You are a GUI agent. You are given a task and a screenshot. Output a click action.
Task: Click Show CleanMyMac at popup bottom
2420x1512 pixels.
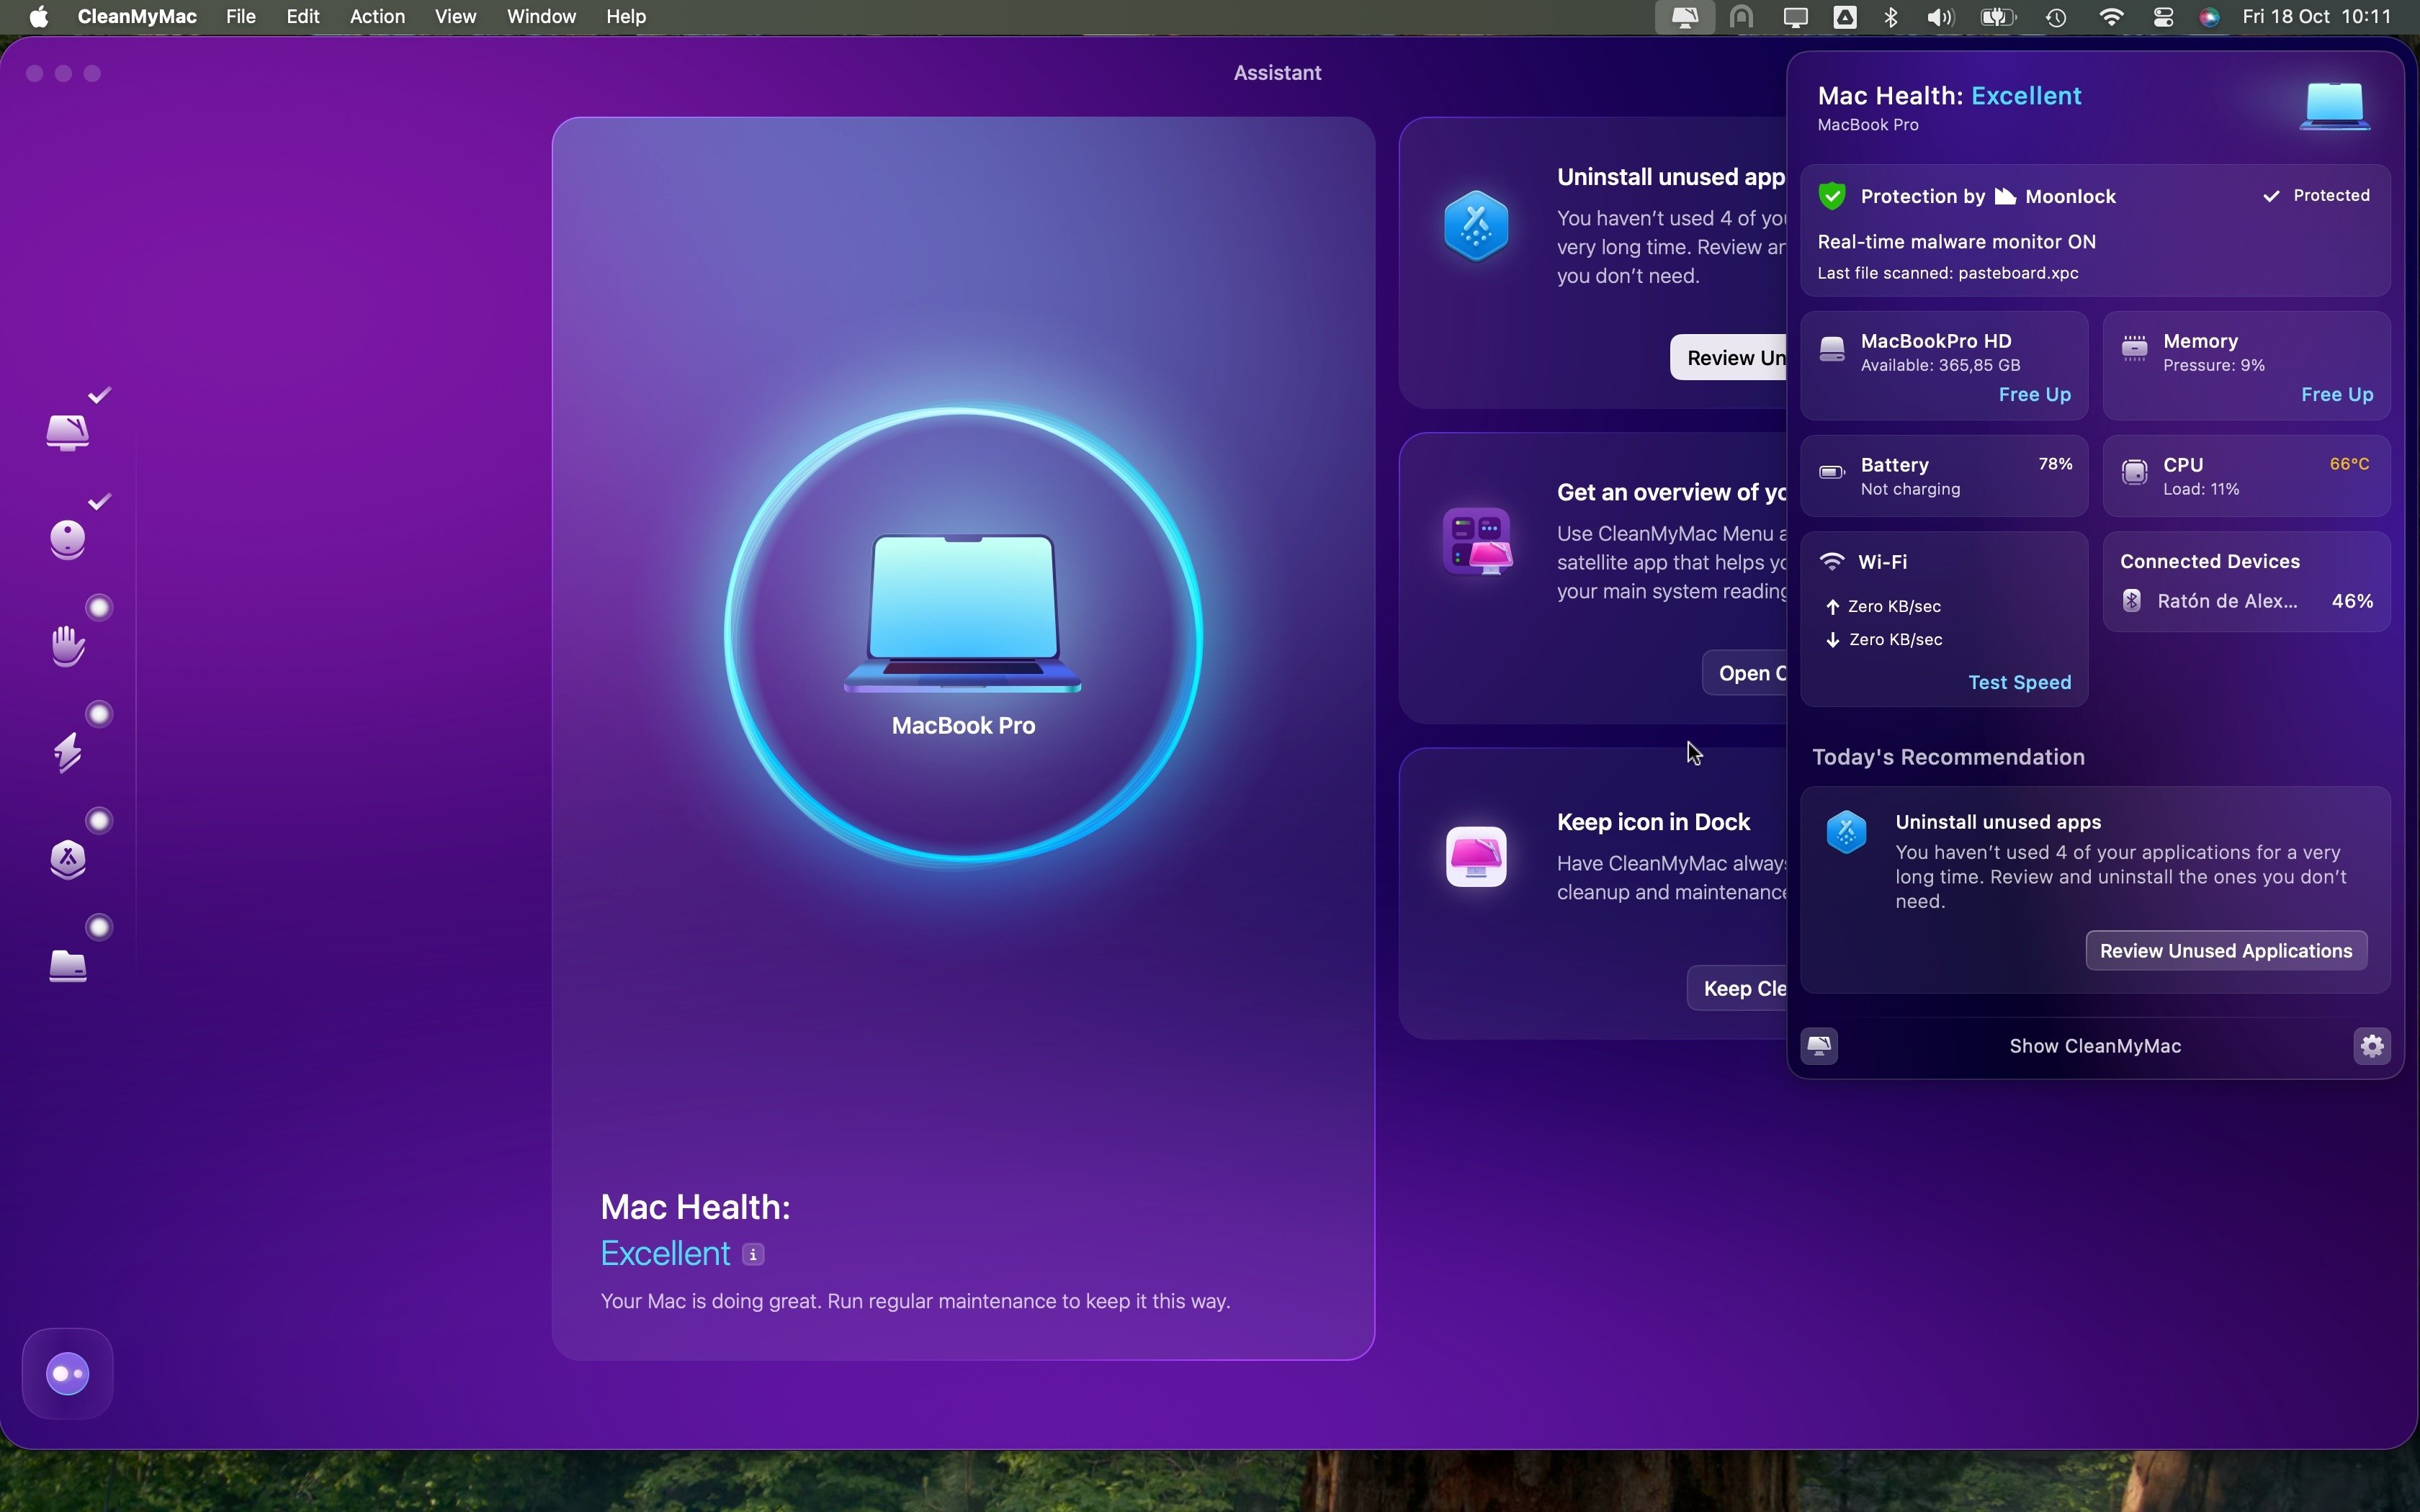pyautogui.click(x=2095, y=1046)
